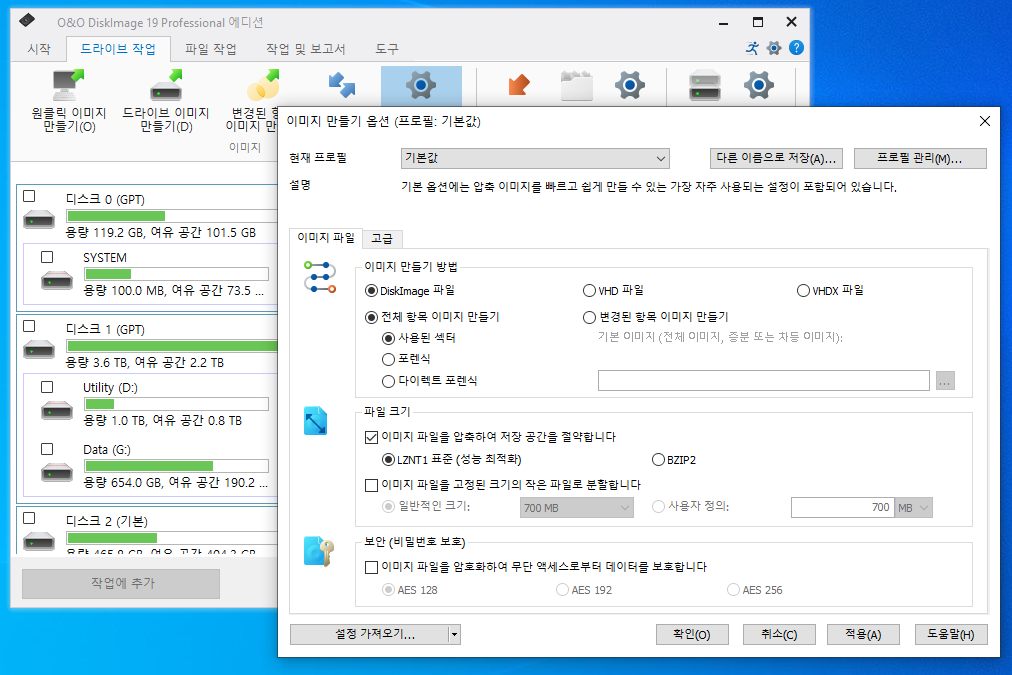The height and width of the screenshot is (675, 1012).
Task: Switch to the 시작 ribbon tab
Action: pyautogui.click(x=39, y=49)
